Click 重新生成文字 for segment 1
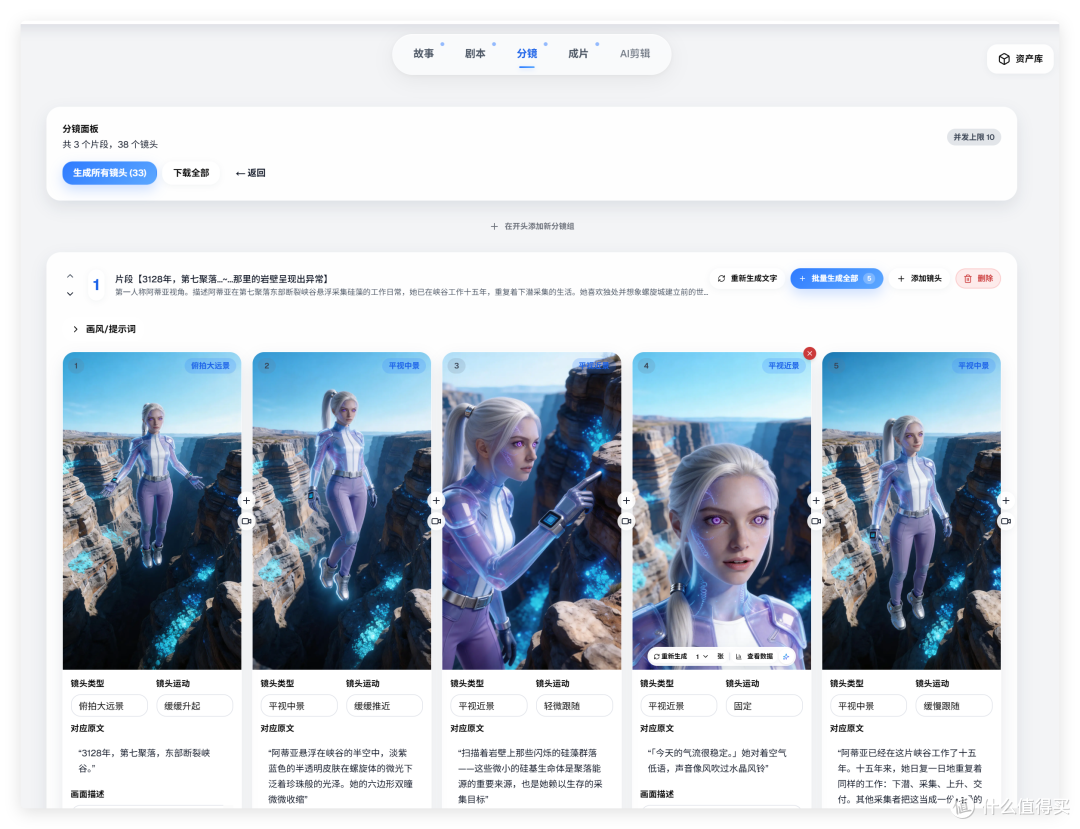Screen dimensions: 1080x829 (747, 278)
